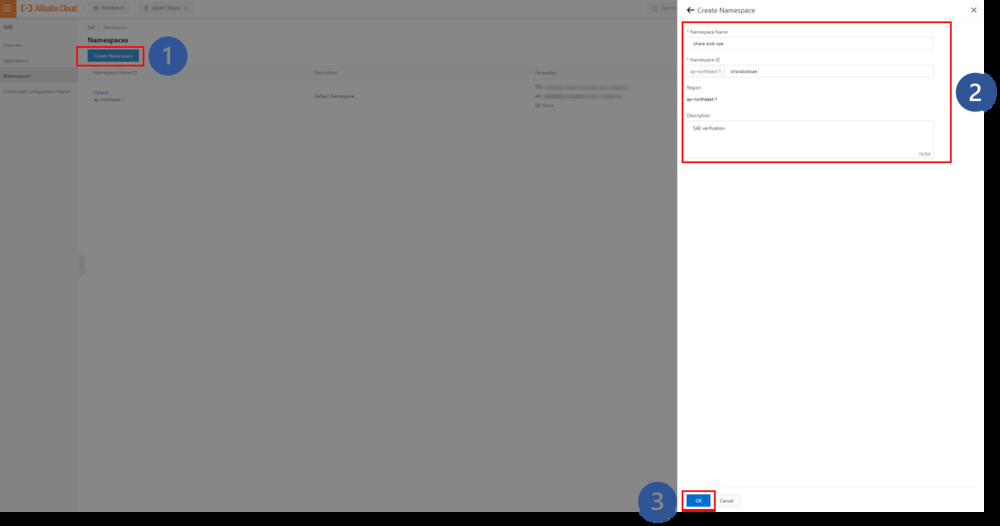Click the header search box

(x=663, y=8)
